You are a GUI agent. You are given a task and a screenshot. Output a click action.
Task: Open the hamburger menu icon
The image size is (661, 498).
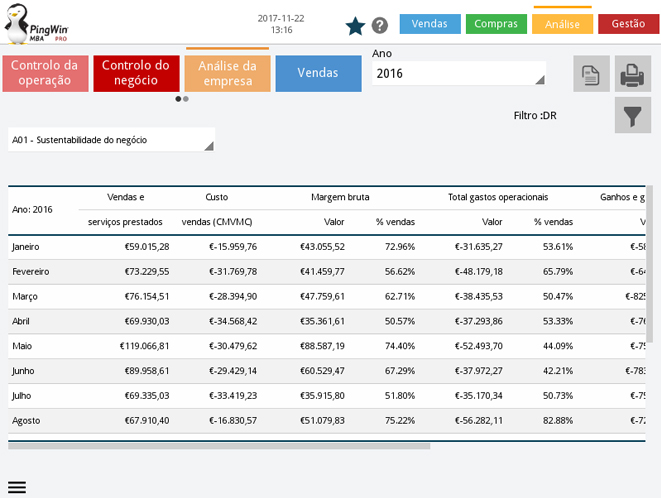pyautogui.click(x=17, y=487)
